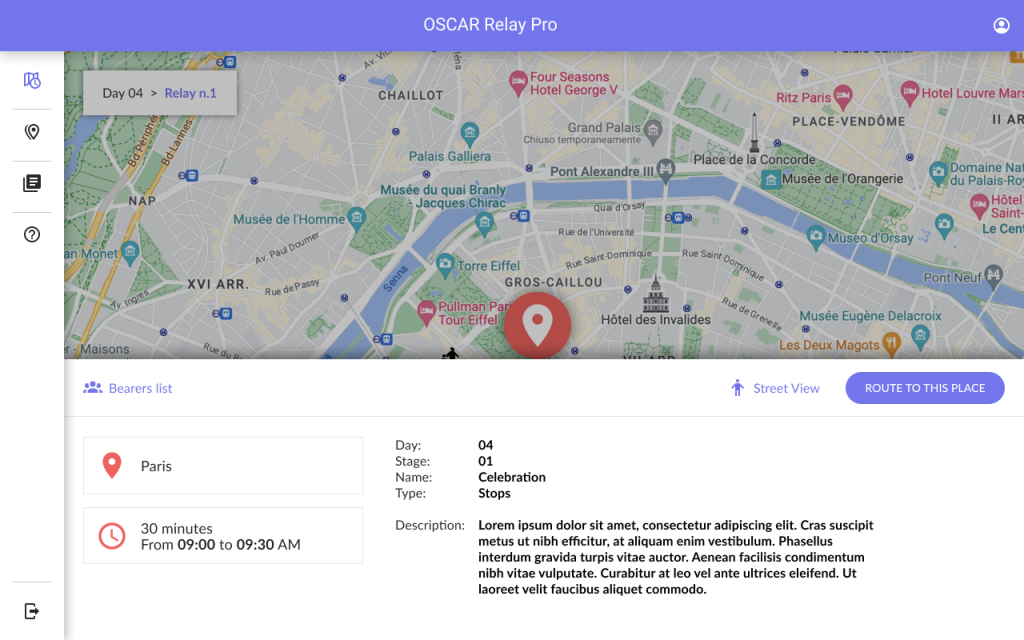Open the help question mark icon
This screenshot has height=640, width=1024.
click(32, 234)
